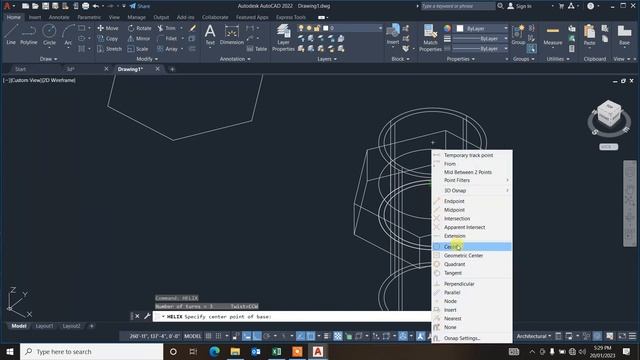
Task: Expand the Annotation panel
Action: point(235,59)
